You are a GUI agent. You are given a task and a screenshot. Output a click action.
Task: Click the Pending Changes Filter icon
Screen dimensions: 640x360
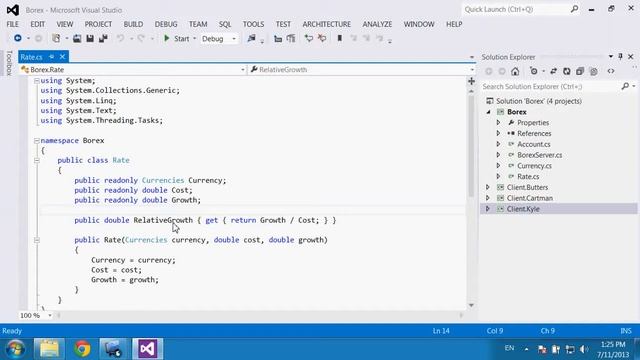coord(534,71)
